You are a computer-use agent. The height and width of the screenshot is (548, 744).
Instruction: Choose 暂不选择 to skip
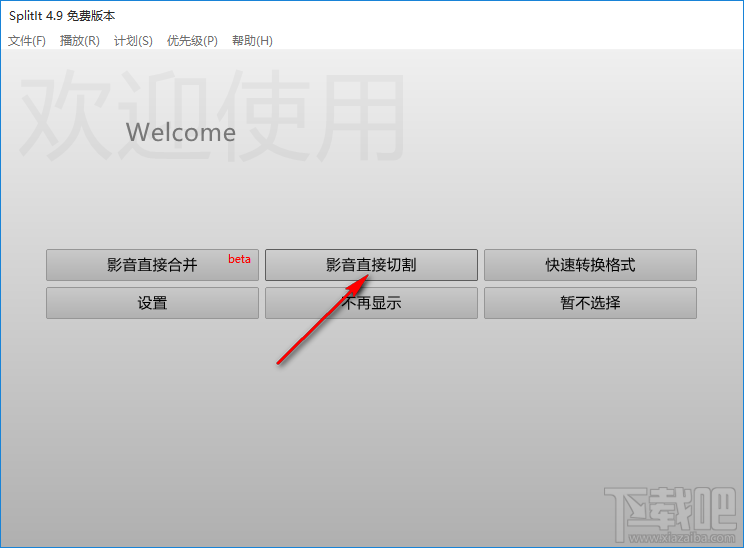(x=590, y=303)
